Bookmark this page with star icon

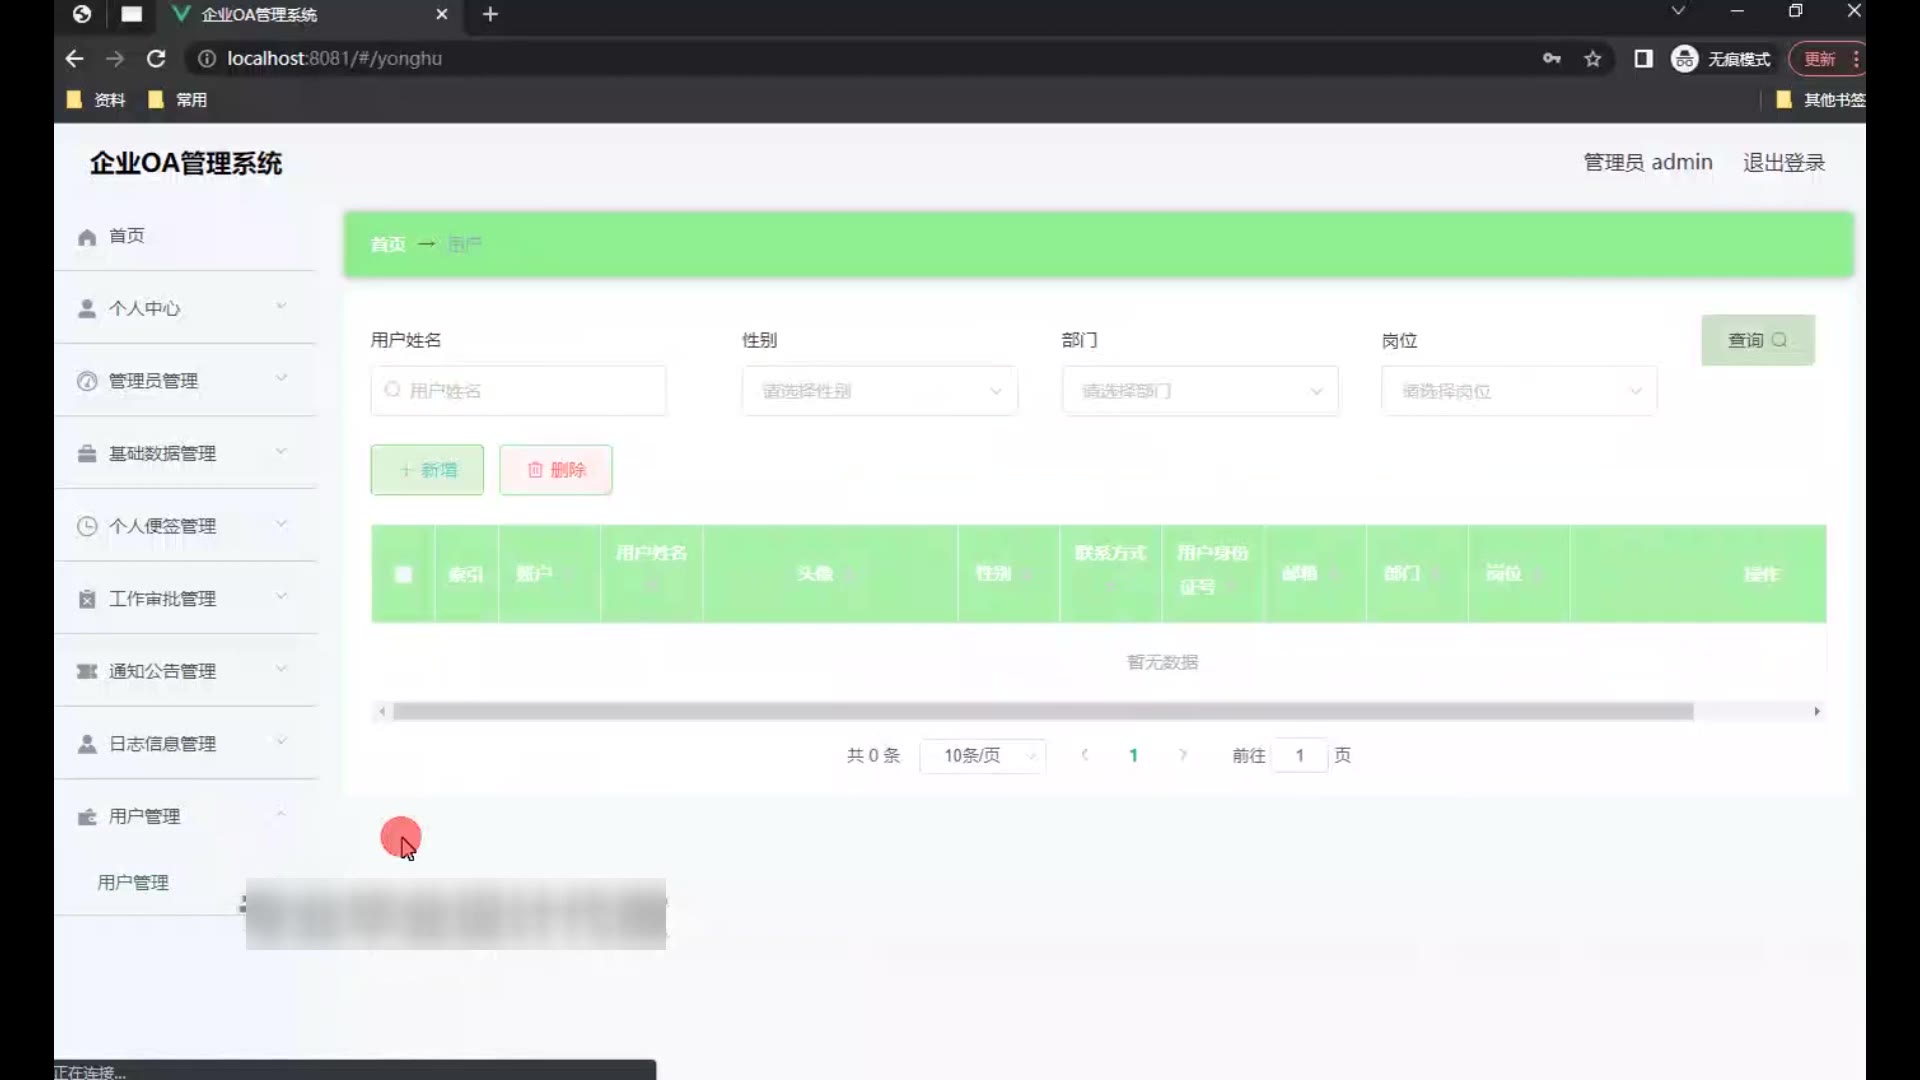click(x=1593, y=59)
